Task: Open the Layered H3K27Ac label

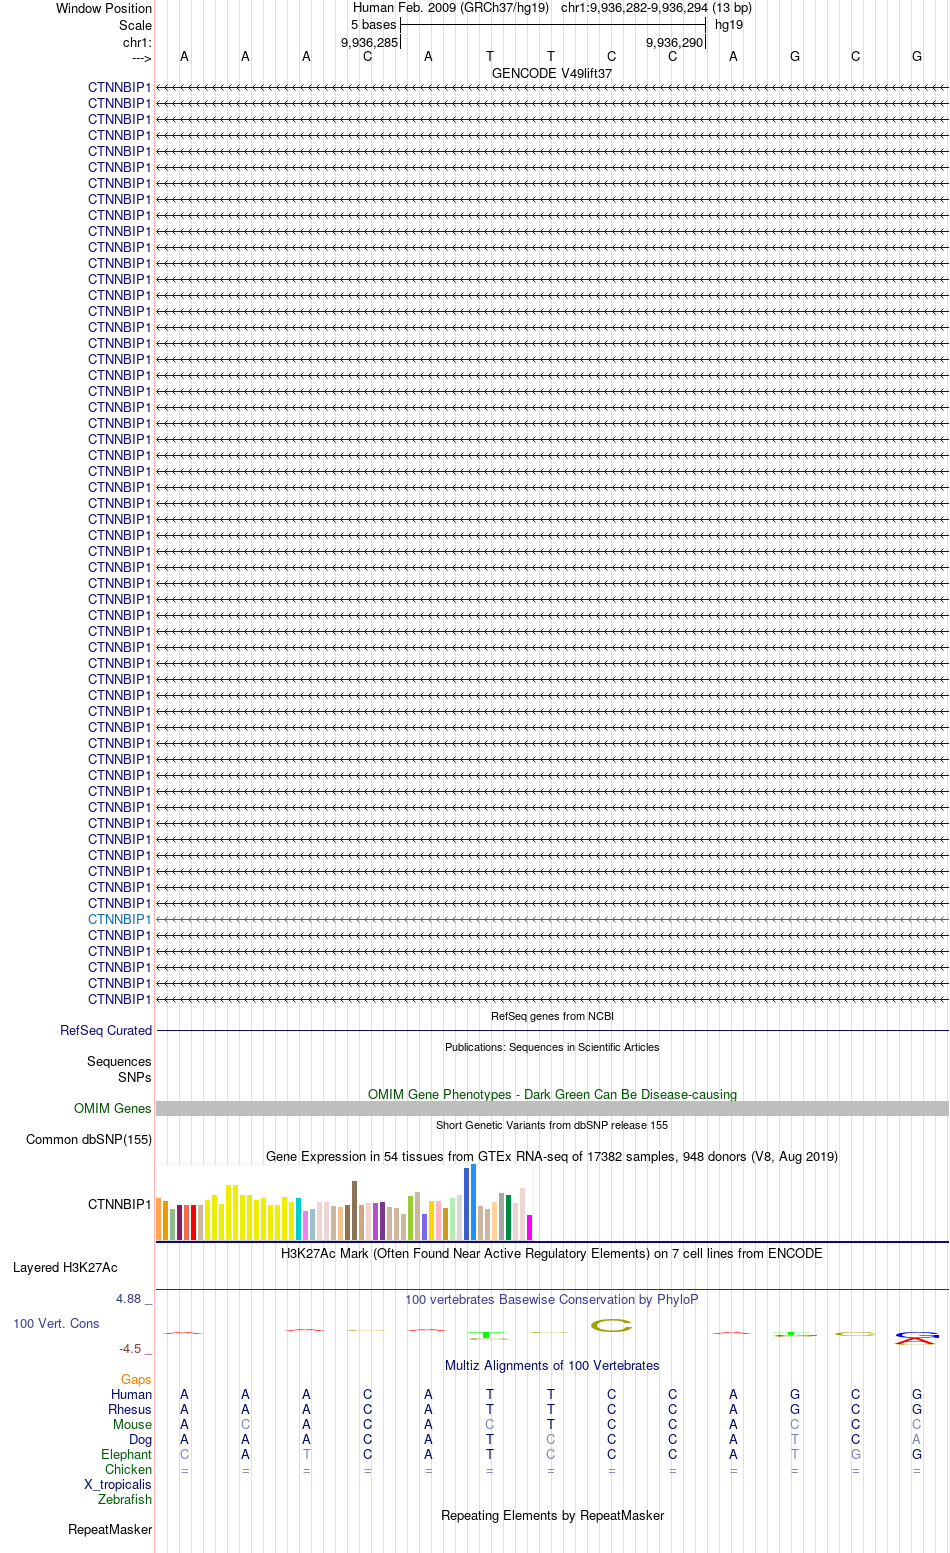Action: coord(65,1267)
